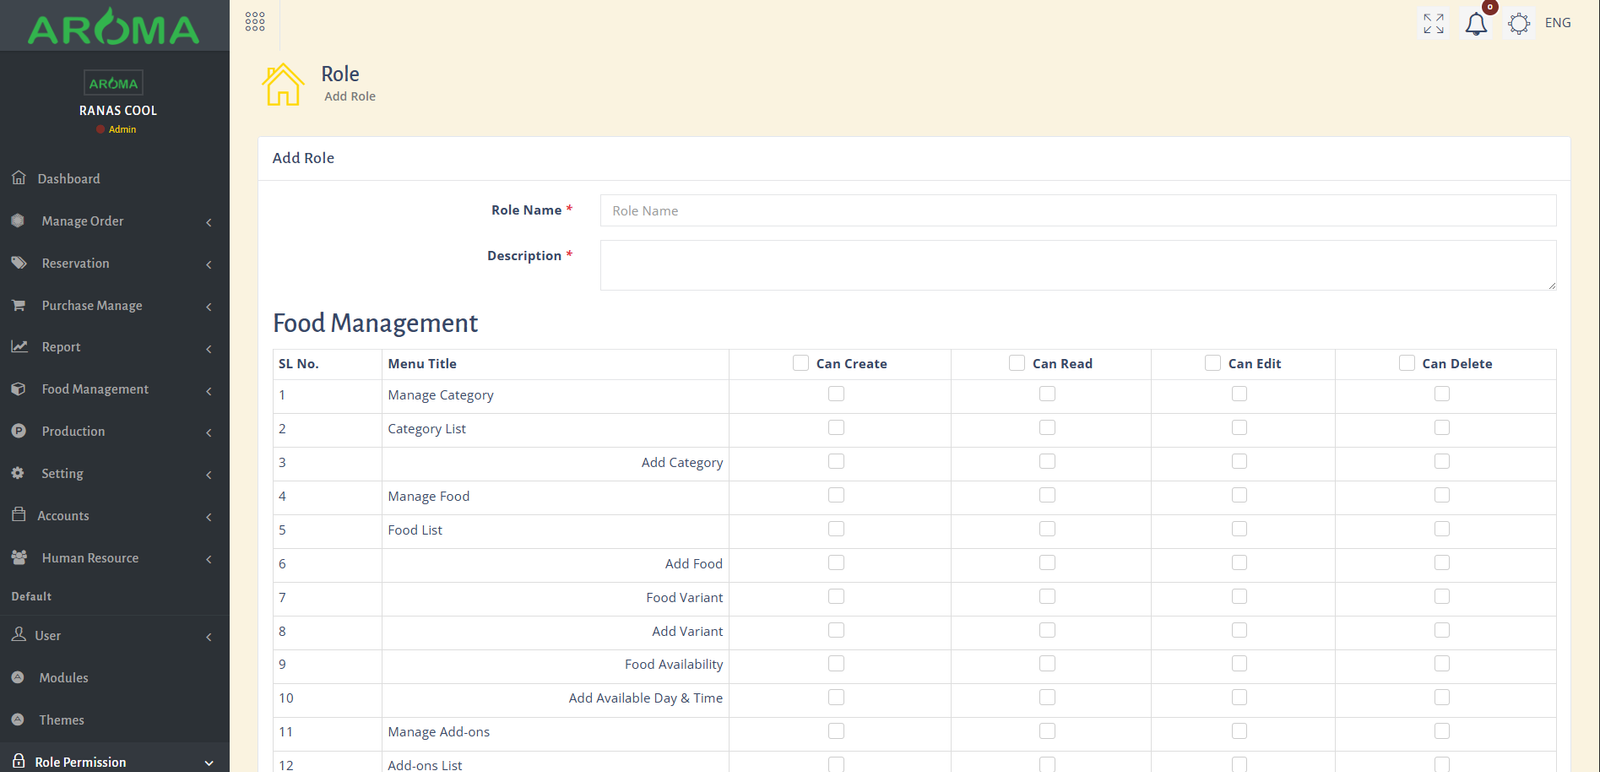The height and width of the screenshot is (772, 1600).
Task: Tick Can Delete checkbox for Add Food
Action: (x=1442, y=563)
